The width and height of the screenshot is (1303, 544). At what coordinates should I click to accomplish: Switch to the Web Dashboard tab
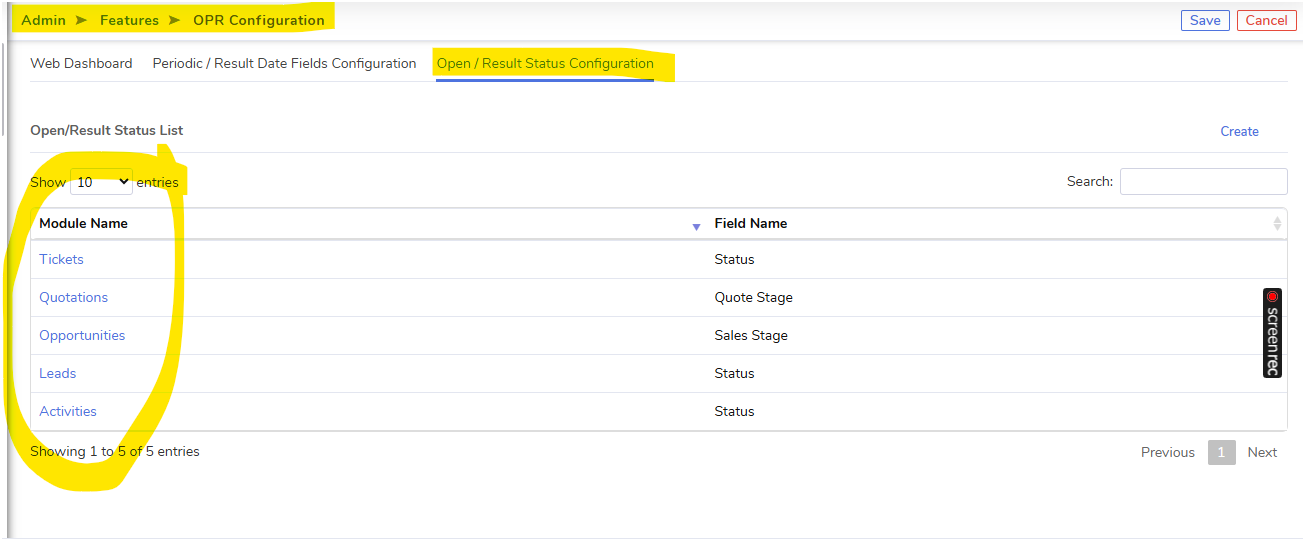click(x=81, y=63)
